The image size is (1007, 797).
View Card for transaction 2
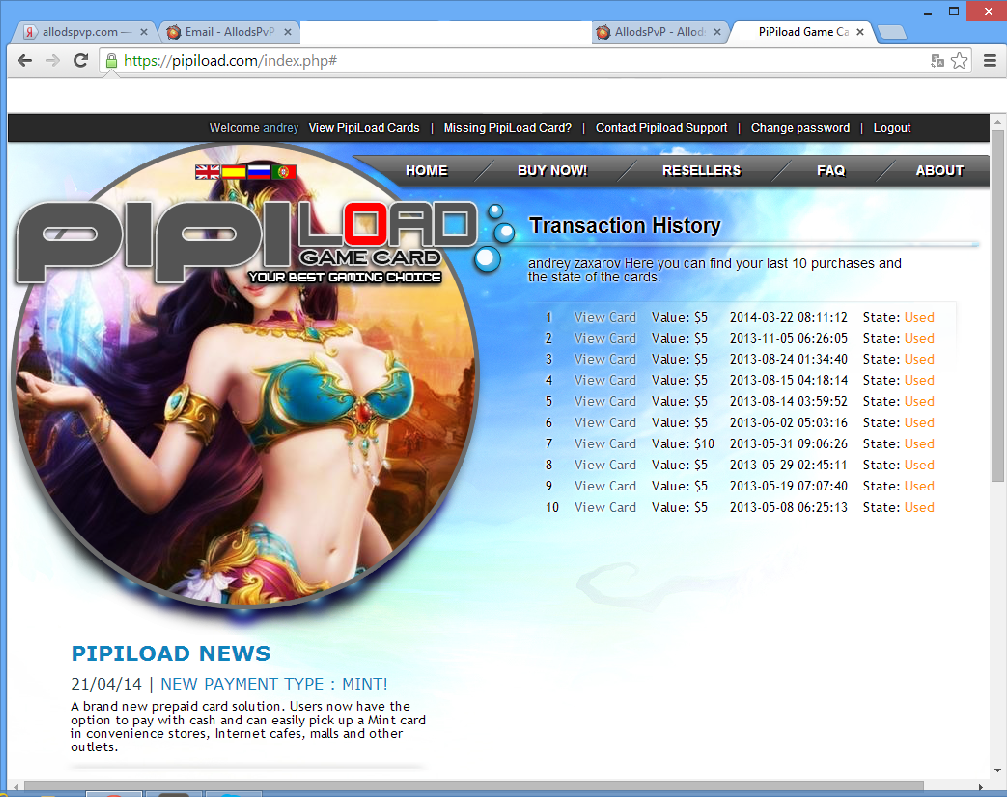605,338
